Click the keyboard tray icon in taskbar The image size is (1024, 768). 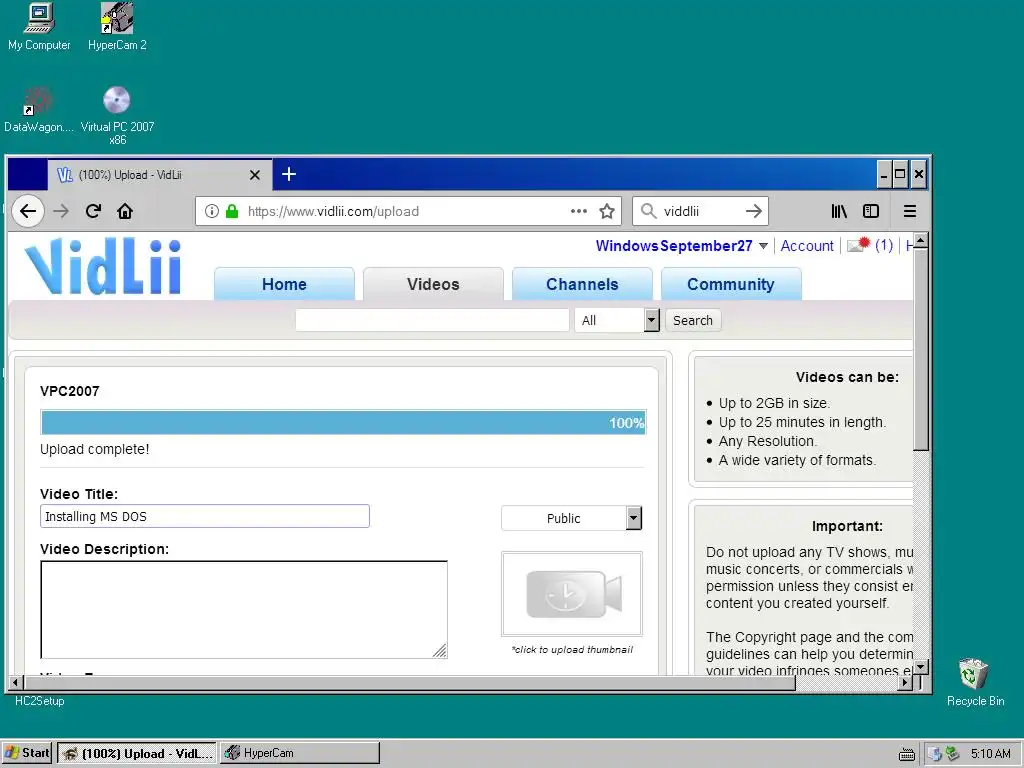(x=906, y=754)
